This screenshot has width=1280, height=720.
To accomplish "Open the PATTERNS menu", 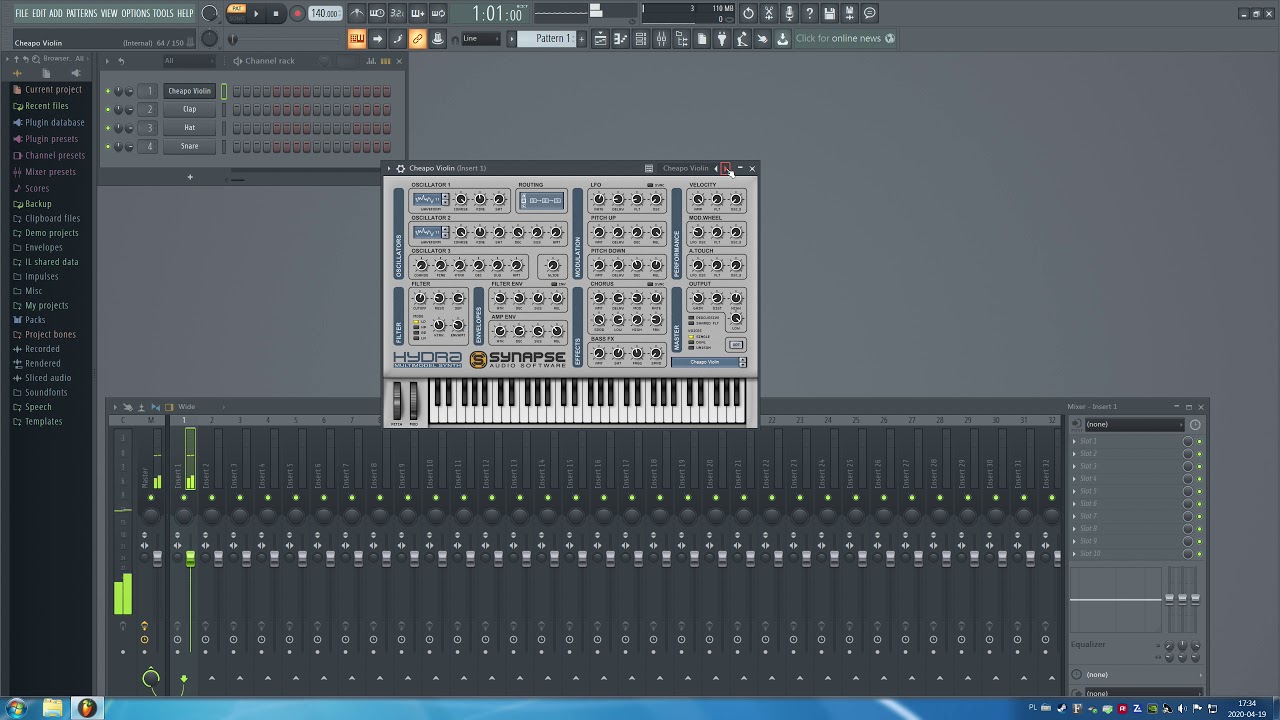I will (x=82, y=13).
